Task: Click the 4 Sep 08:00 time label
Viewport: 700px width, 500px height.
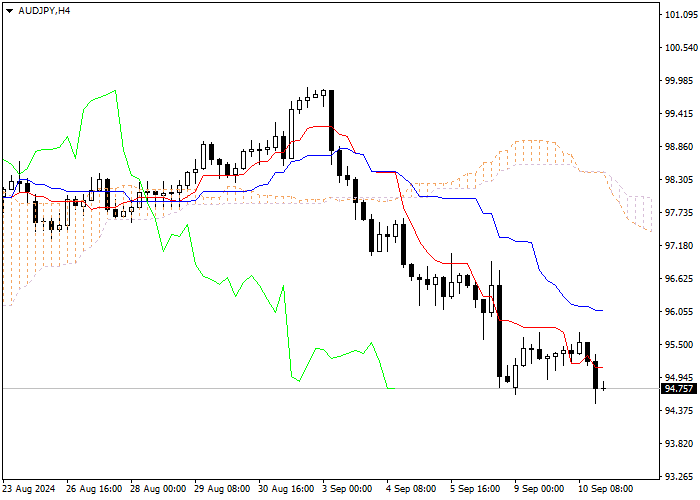Action: pos(412,489)
